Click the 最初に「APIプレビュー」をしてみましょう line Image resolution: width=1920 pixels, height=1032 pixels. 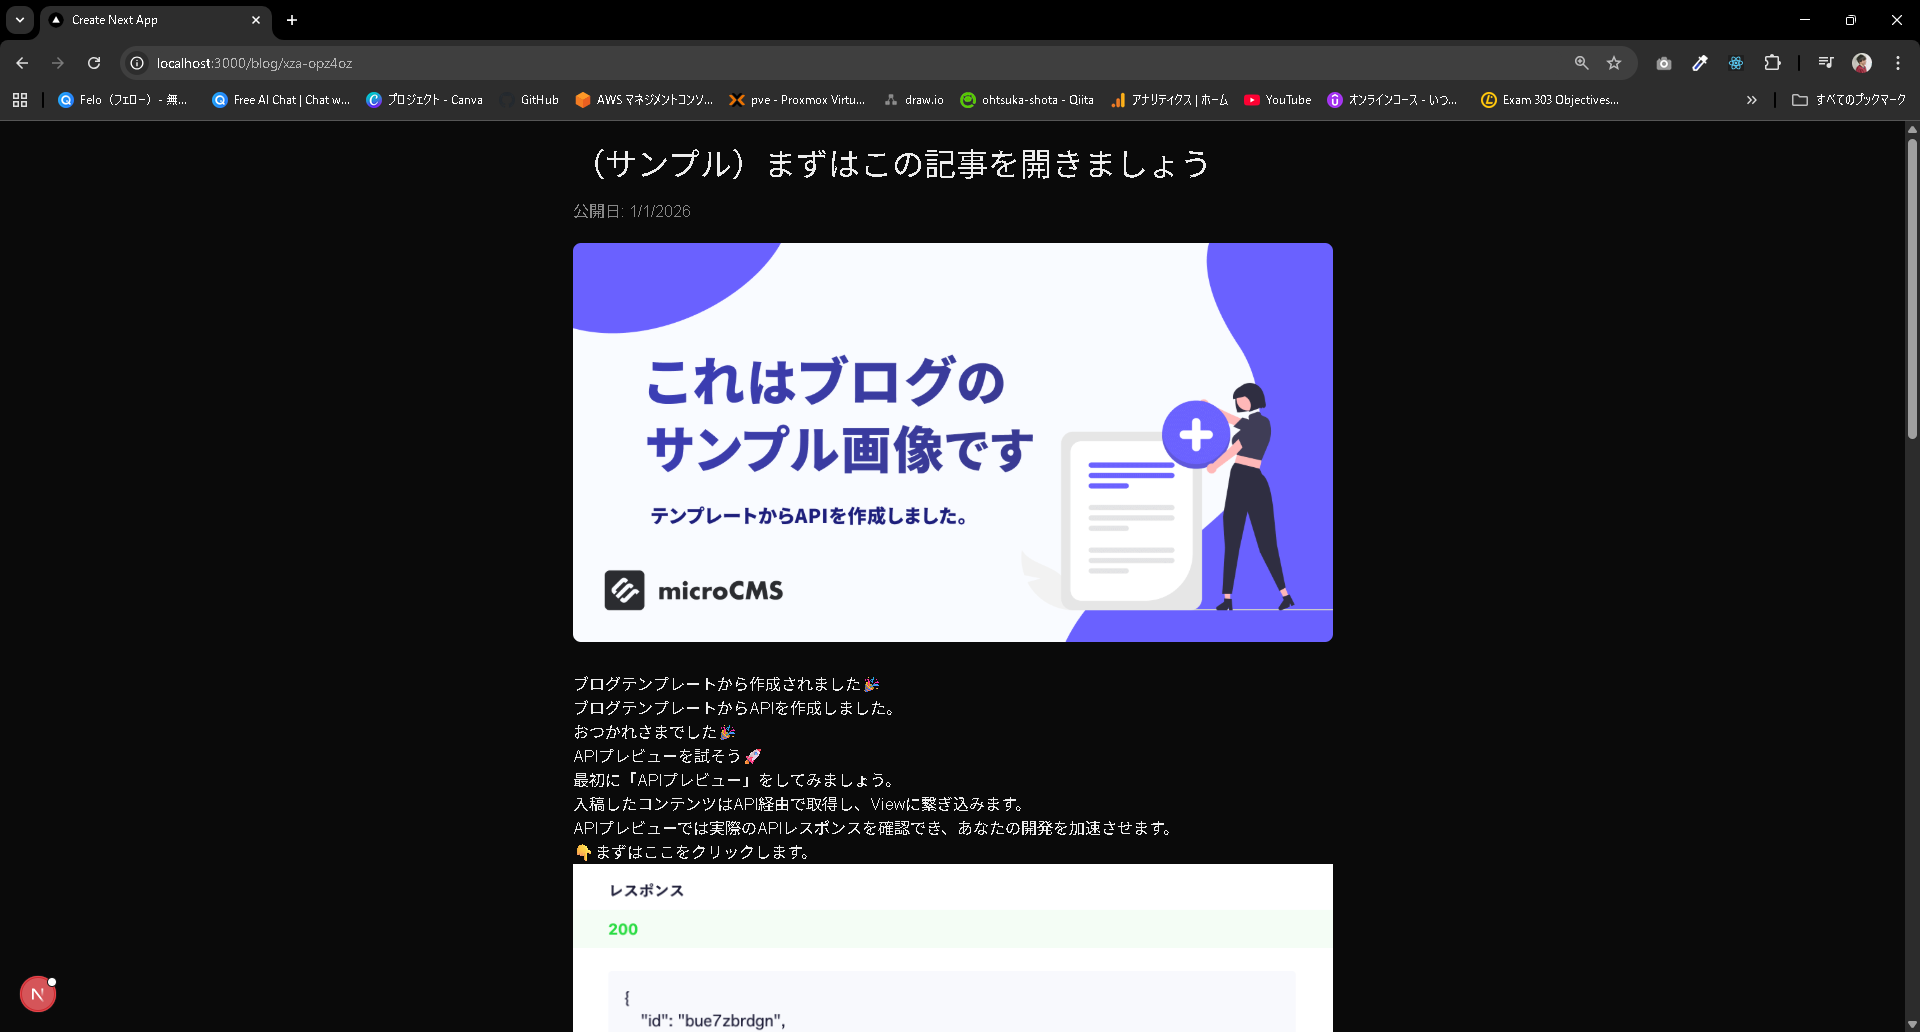(x=736, y=780)
